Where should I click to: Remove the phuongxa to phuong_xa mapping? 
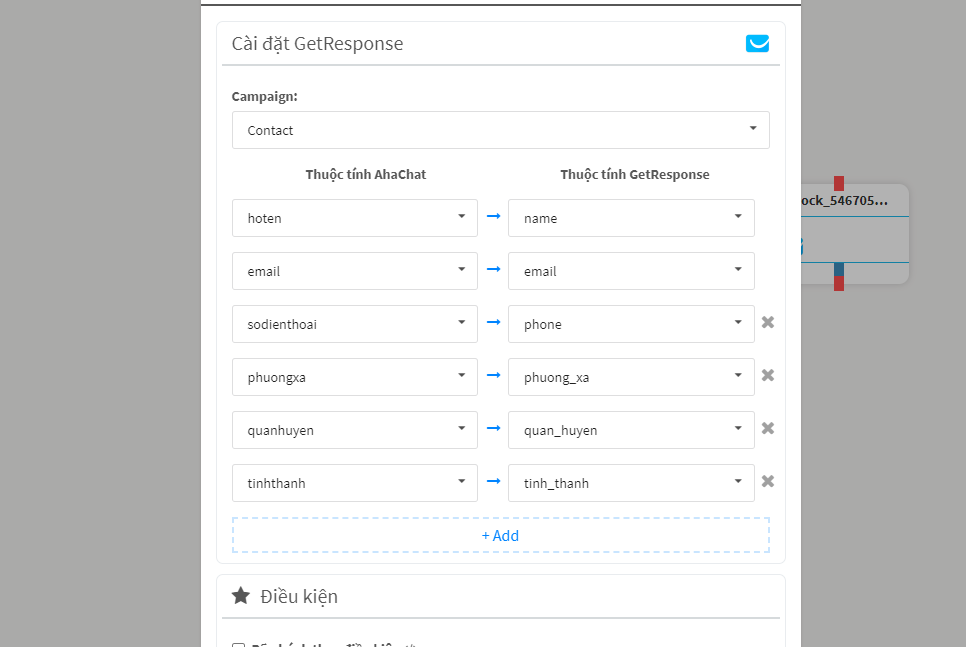click(768, 375)
